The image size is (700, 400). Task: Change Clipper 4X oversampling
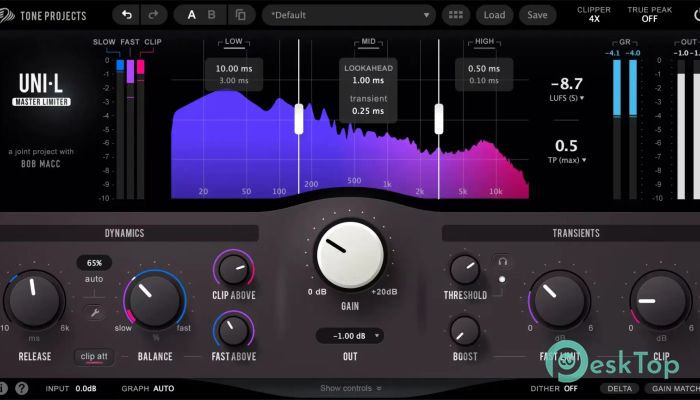click(594, 15)
